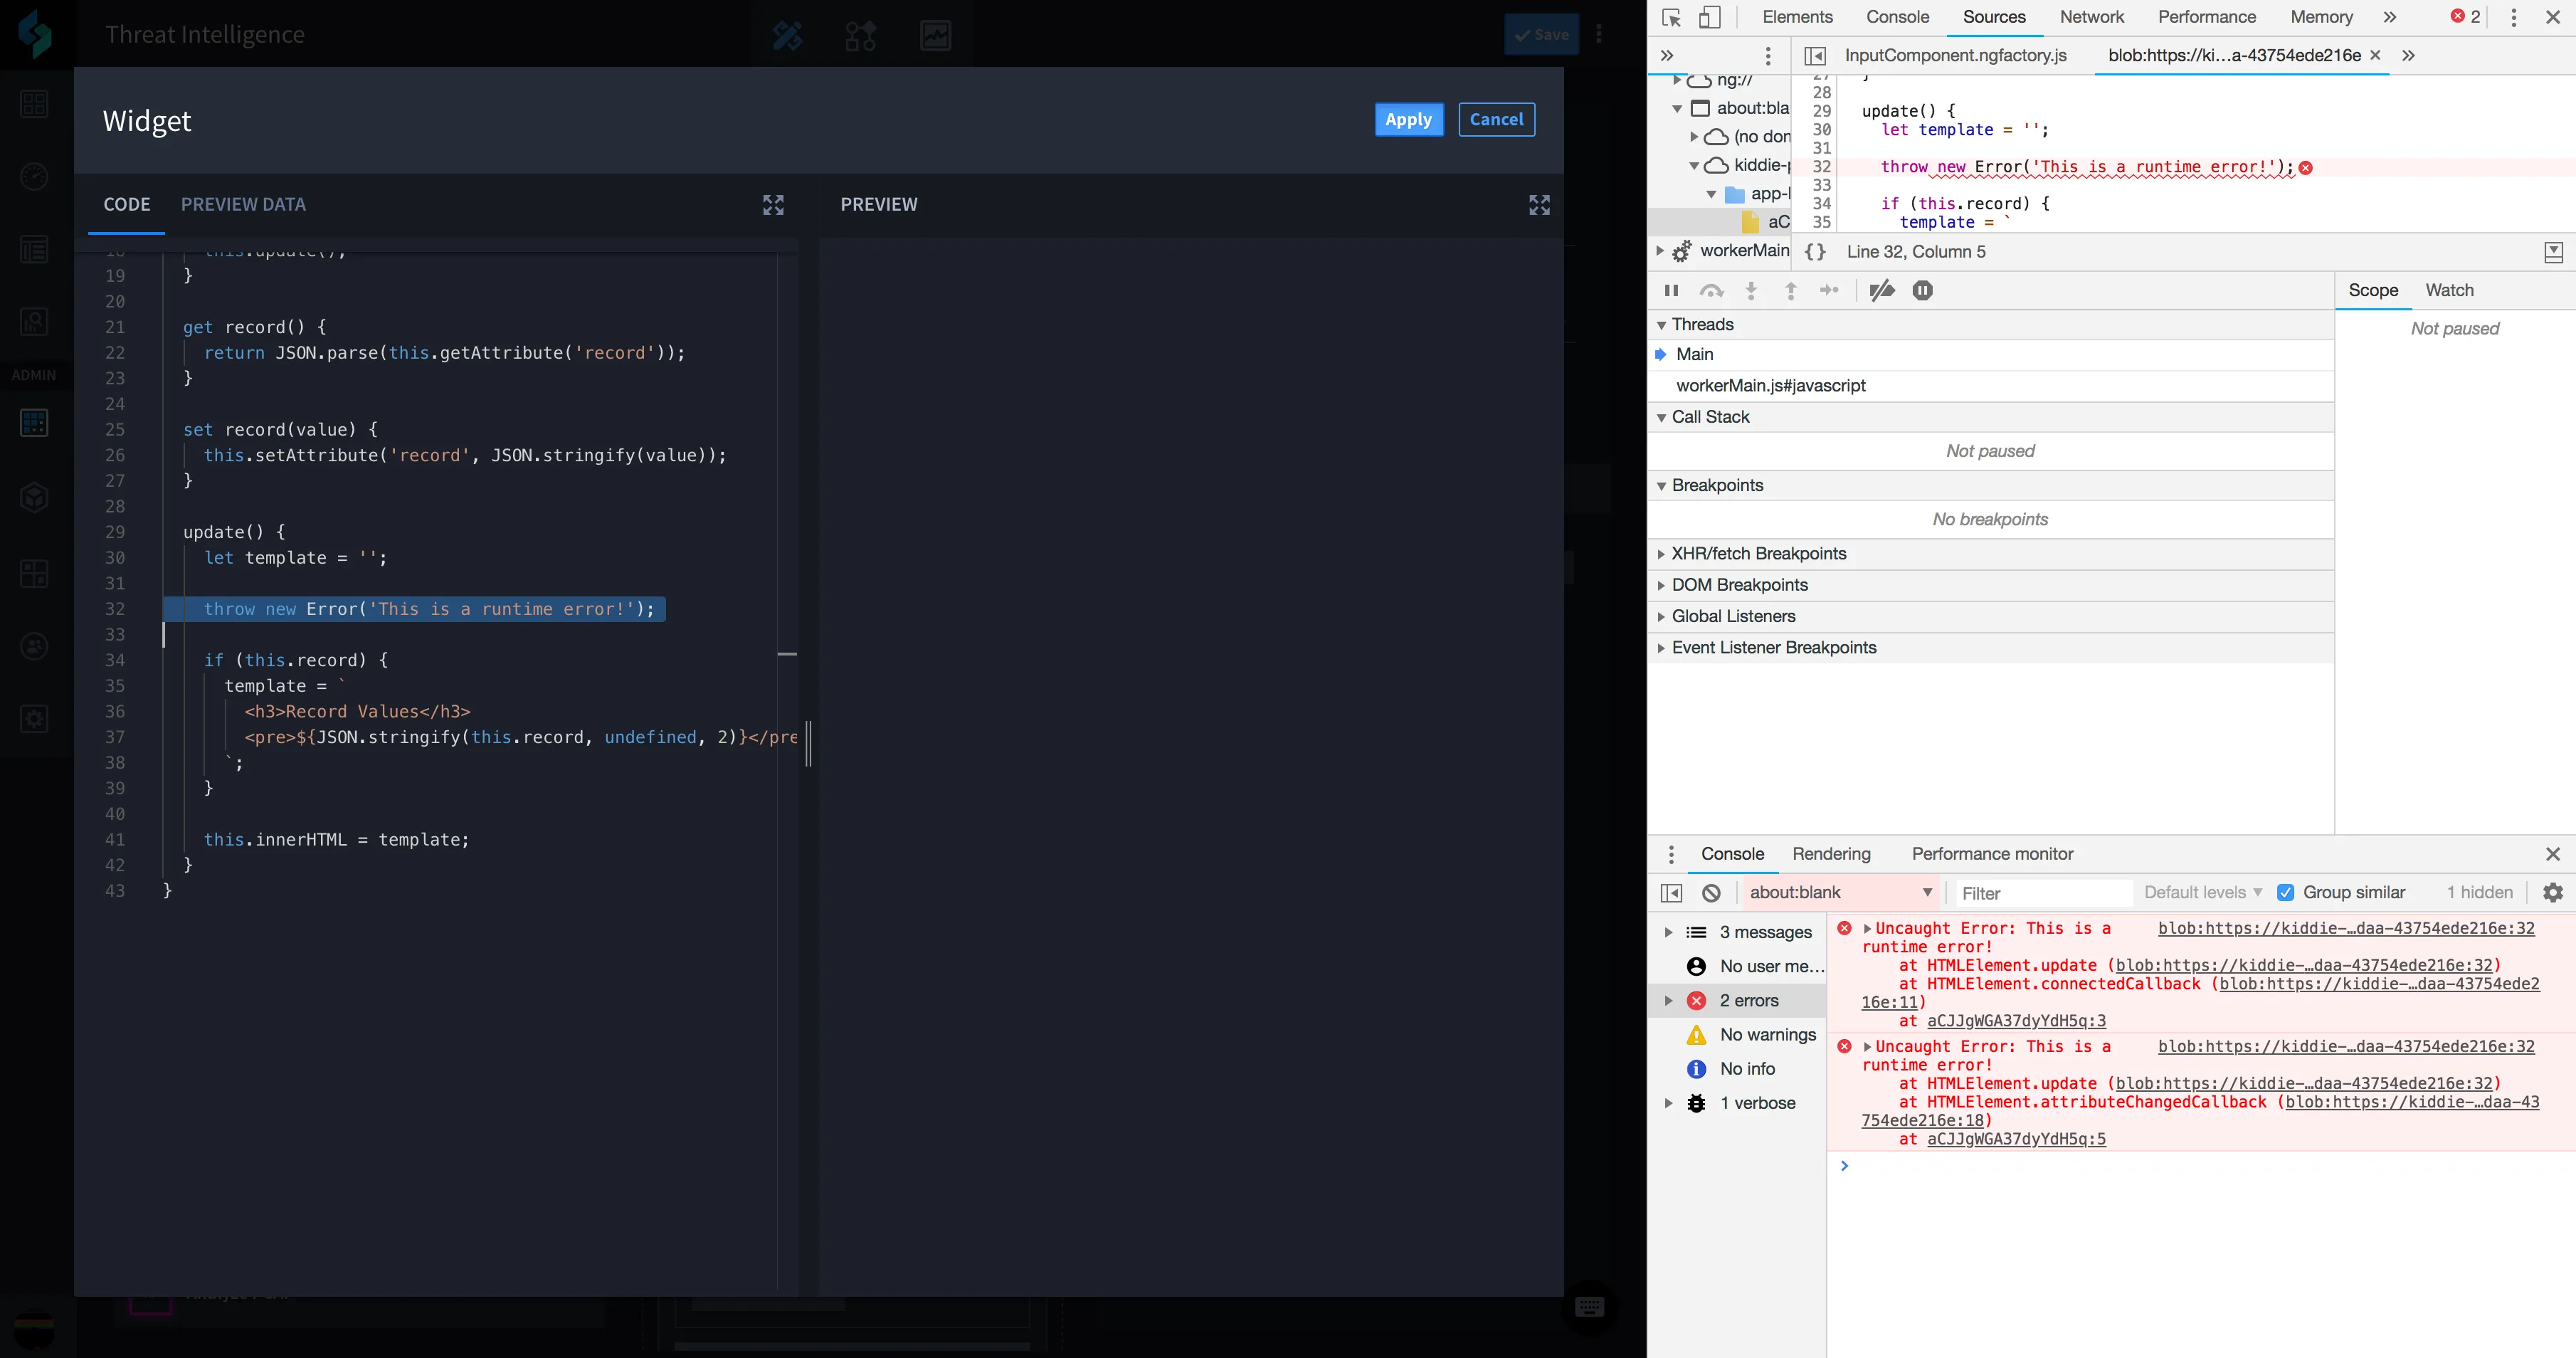The height and width of the screenshot is (1358, 2576).
Task: Open the aCJJgWGA37dyYdH5q:3 stack trace link
Action: [2016, 1021]
